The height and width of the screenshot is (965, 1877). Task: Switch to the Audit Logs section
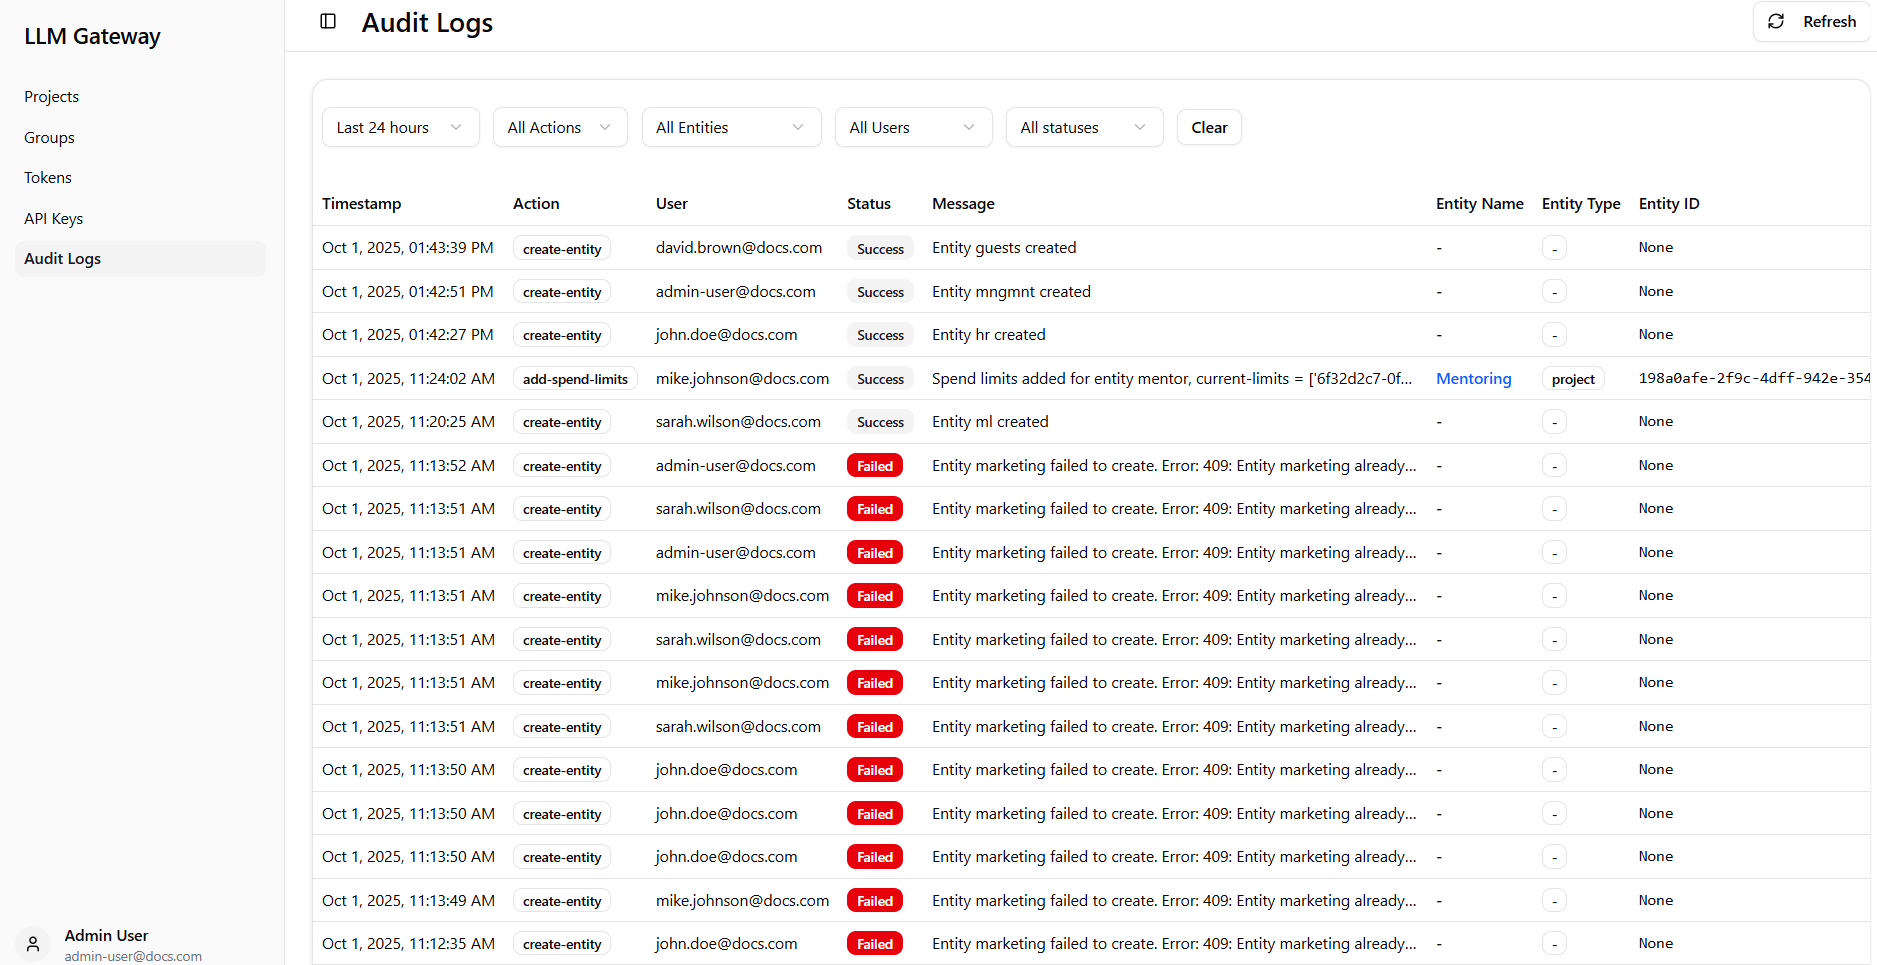click(x=62, y=258)
